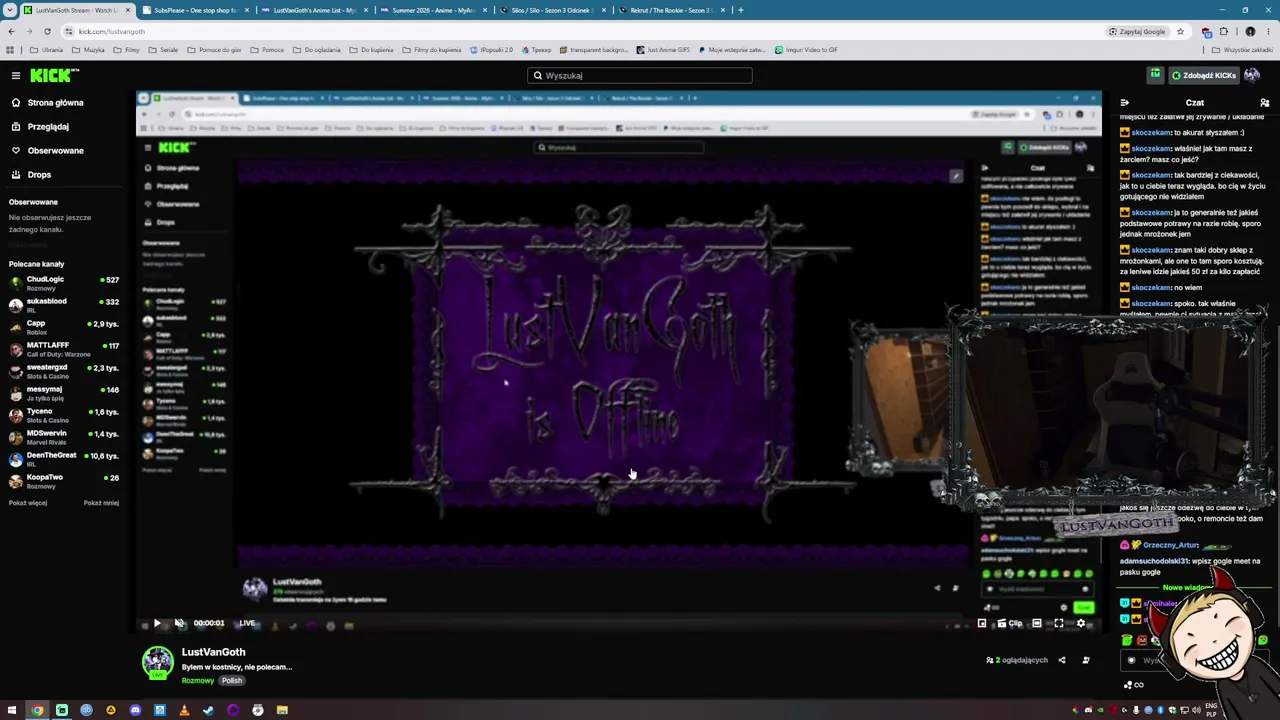Open recommended channel messymaj

pyautogui.click(x=64, y=393)
